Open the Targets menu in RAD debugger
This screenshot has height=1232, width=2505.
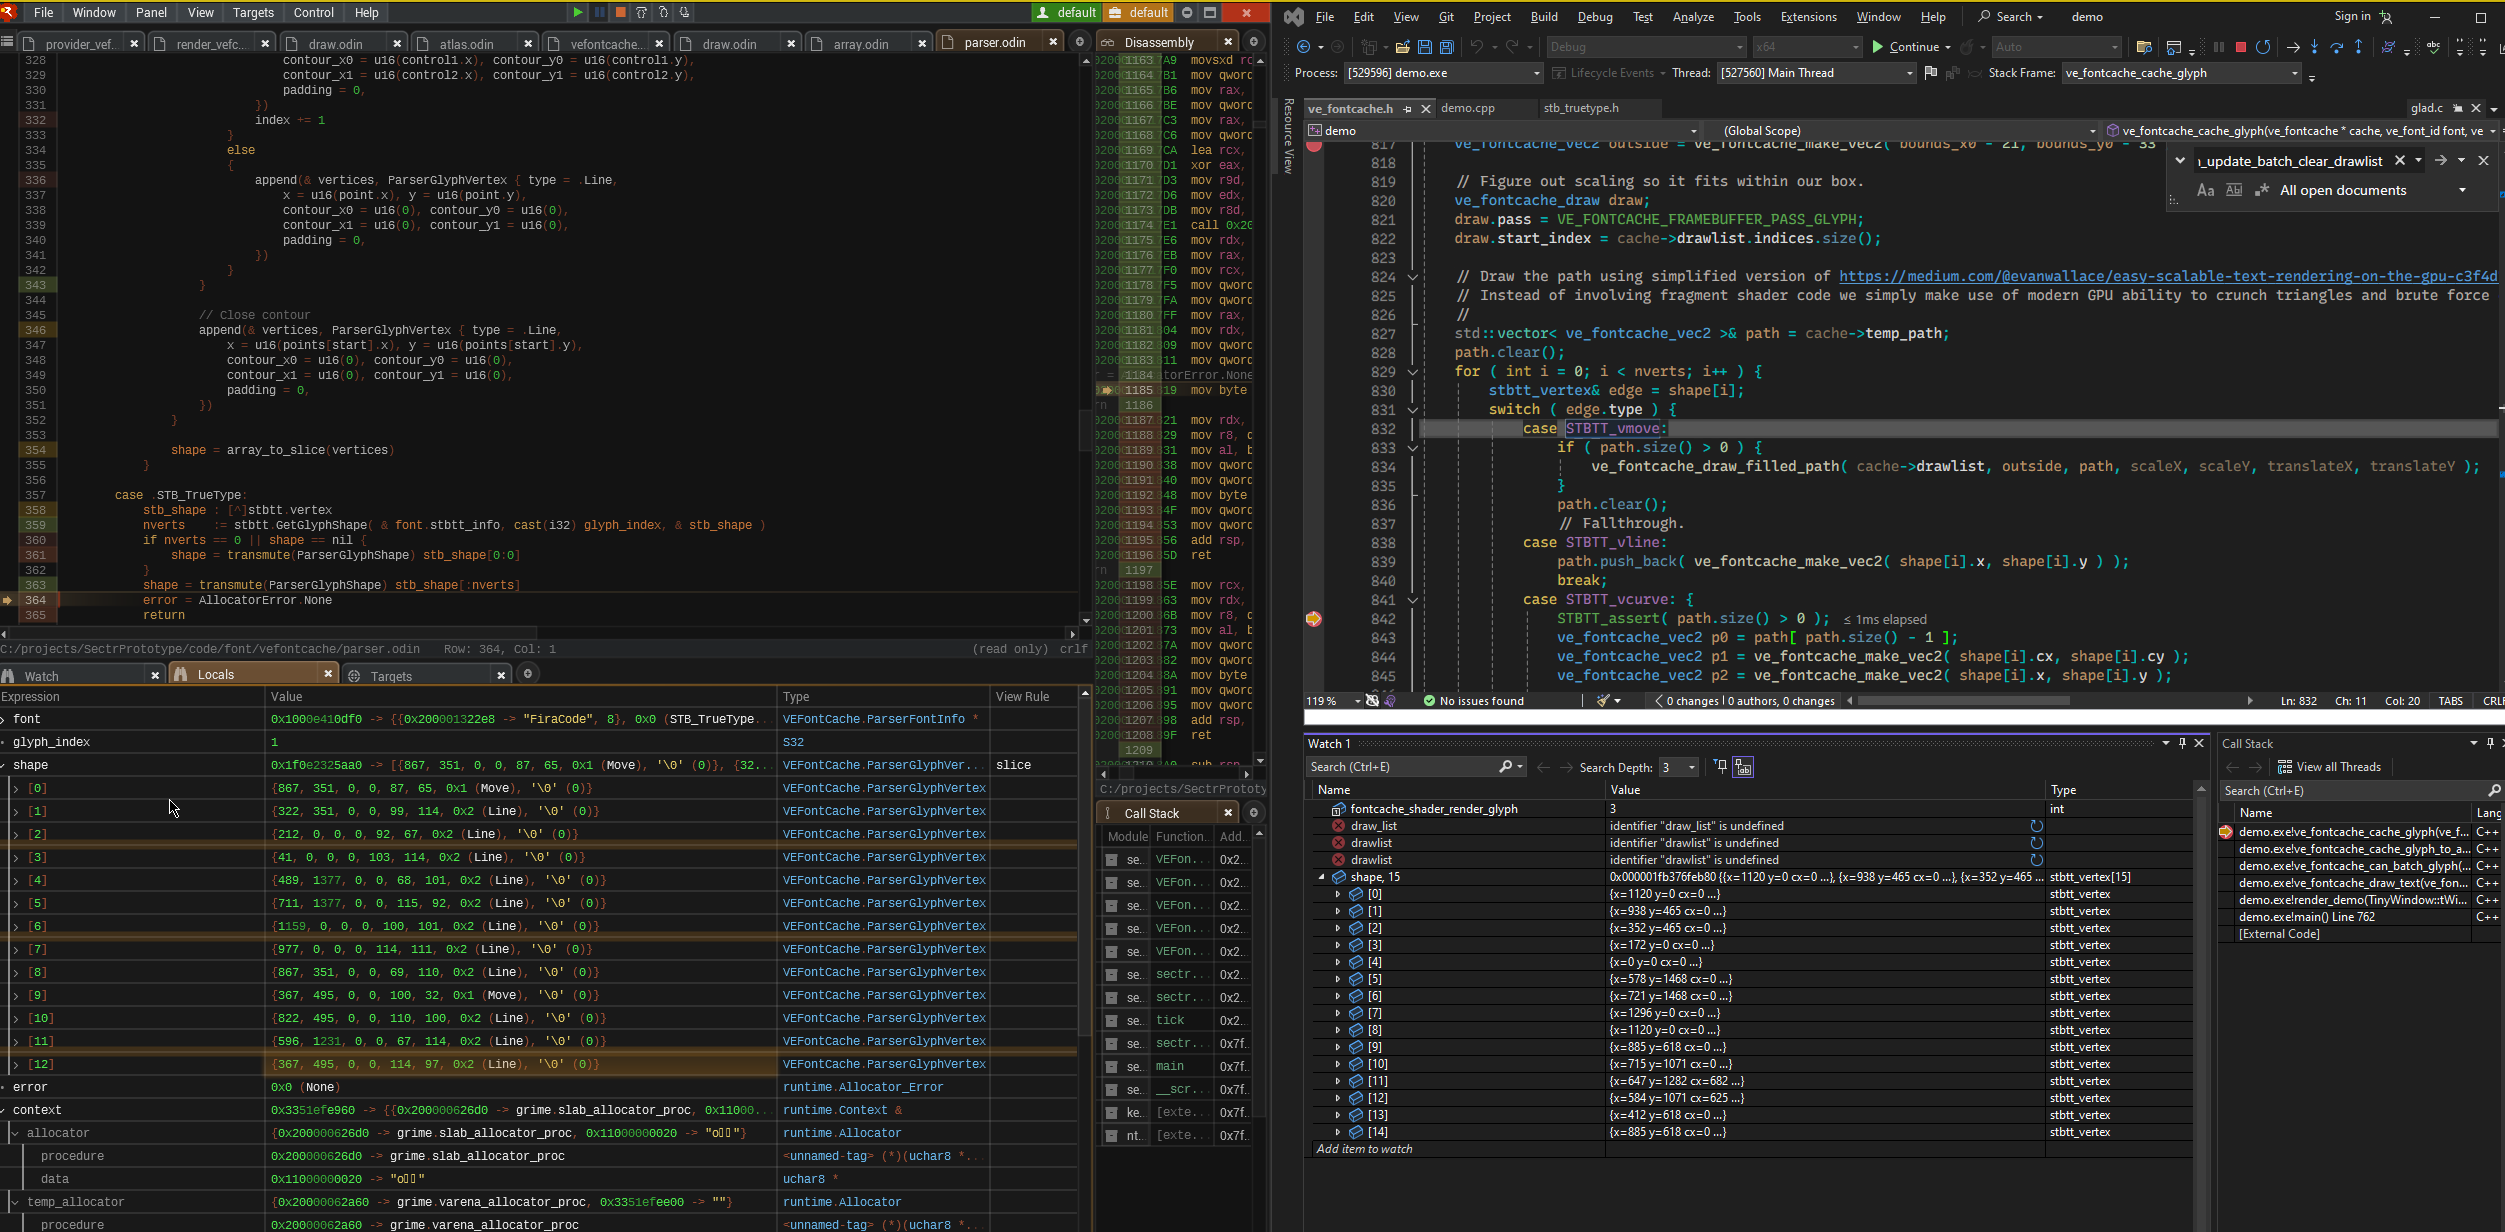tap(253, 13)
